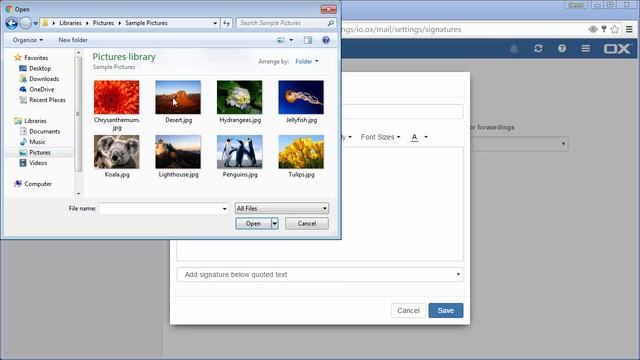The height and width of the screenshot is (360, 640).
Task: Open the OX hamburger menu icon
Action: [586, 49]
